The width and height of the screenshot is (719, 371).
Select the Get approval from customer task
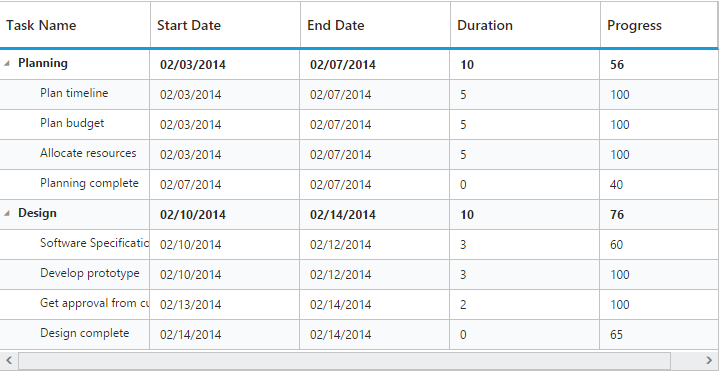94,303
